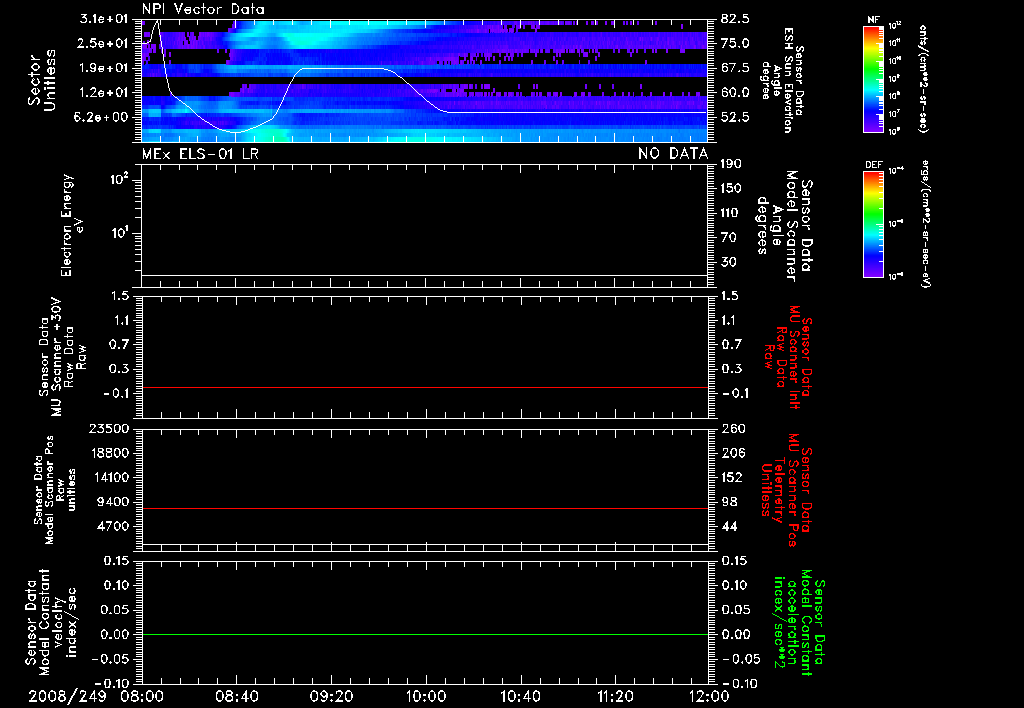1024x708 pixels.
Task: Click the 'ESH Sun Elevation Angle' axis label
Action: pyautogui.click(x=782, y=80)
